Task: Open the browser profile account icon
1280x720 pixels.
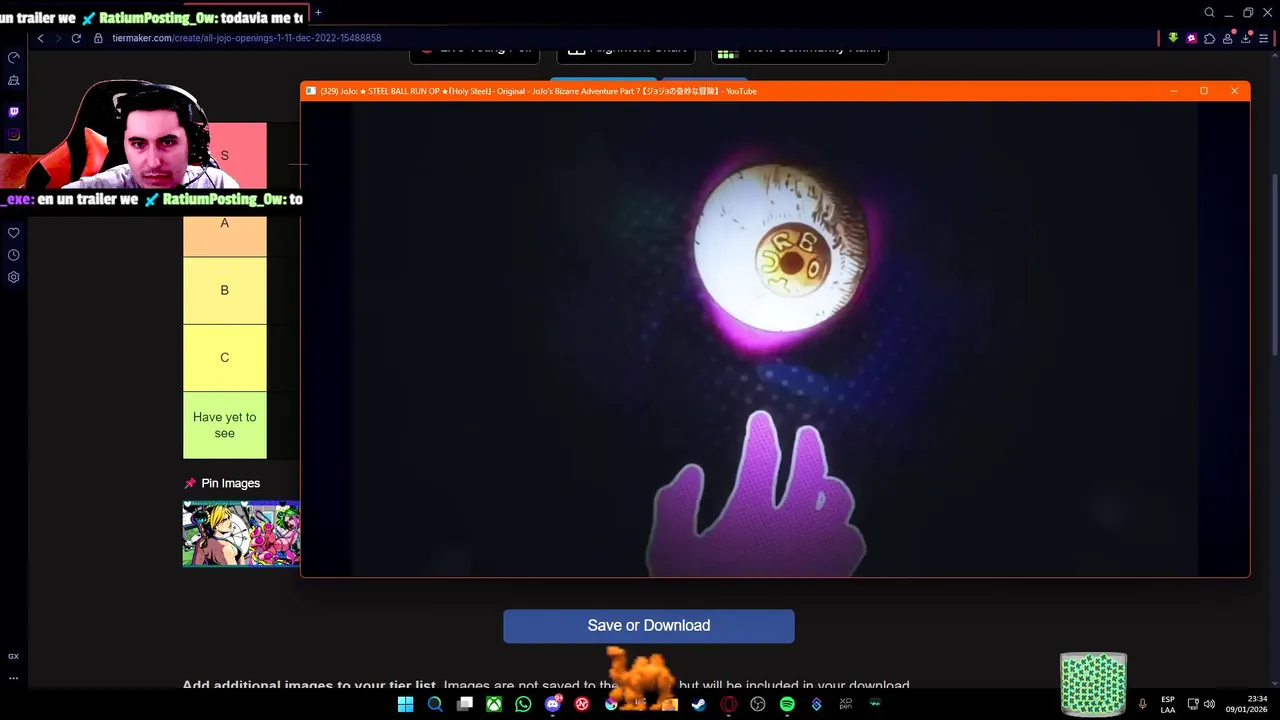Action: point(1229,38)
